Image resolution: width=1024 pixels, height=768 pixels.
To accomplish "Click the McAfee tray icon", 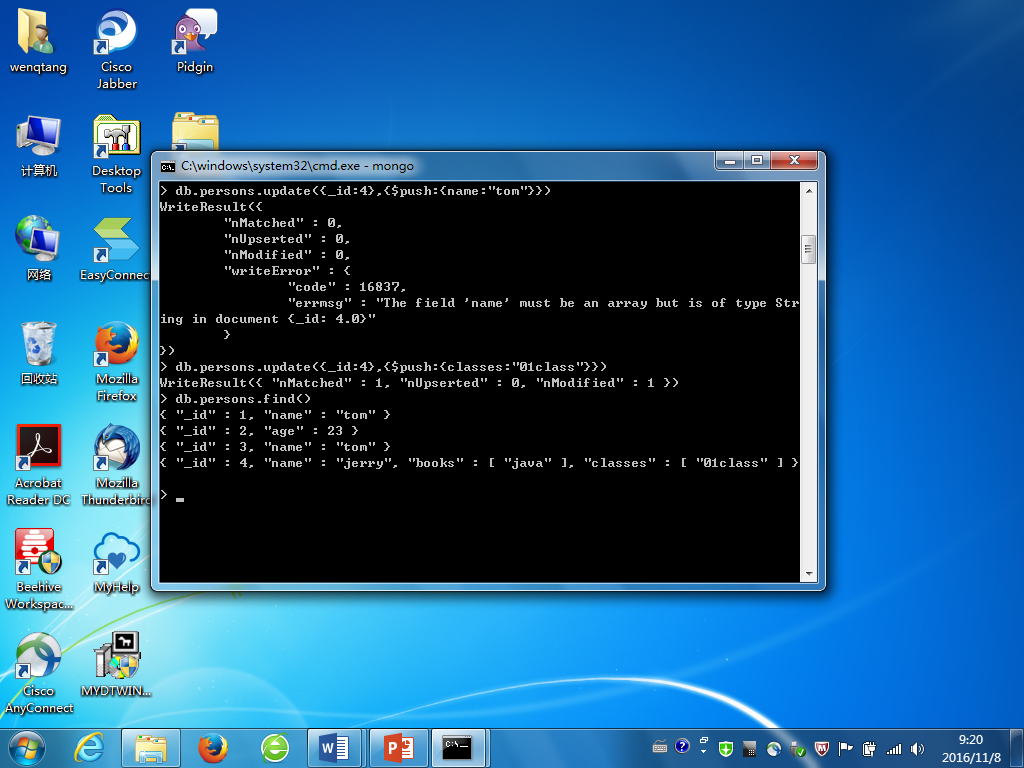I will 821,748.
